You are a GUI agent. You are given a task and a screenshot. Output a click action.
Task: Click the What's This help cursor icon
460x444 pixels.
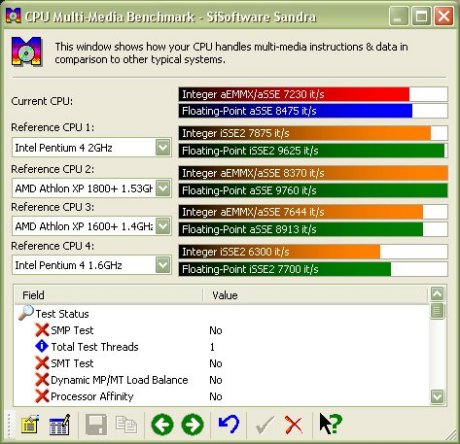(x=330, y=423)
